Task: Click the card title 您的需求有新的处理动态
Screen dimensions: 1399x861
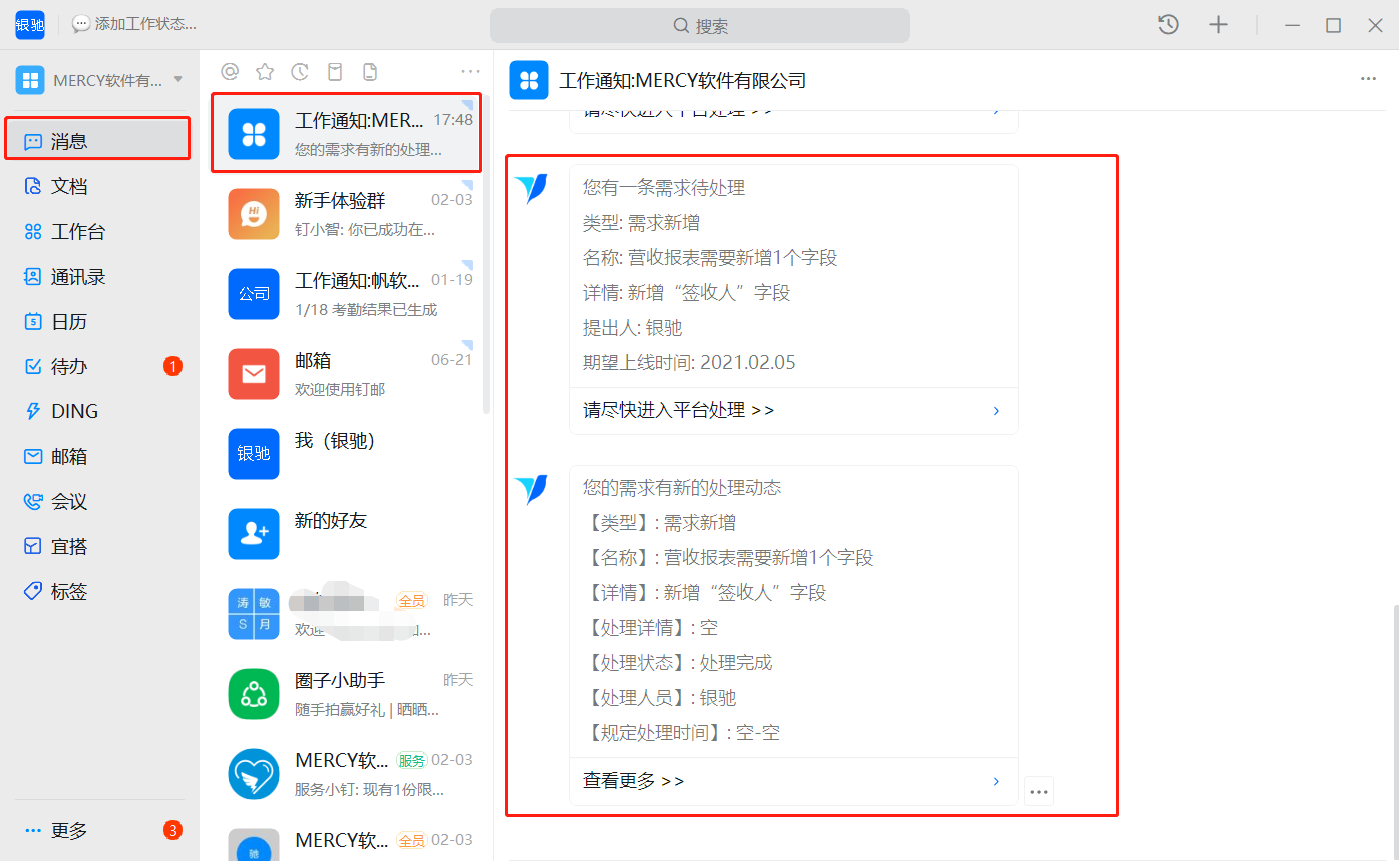Action: pyautogui.click(x=682, y=488)
